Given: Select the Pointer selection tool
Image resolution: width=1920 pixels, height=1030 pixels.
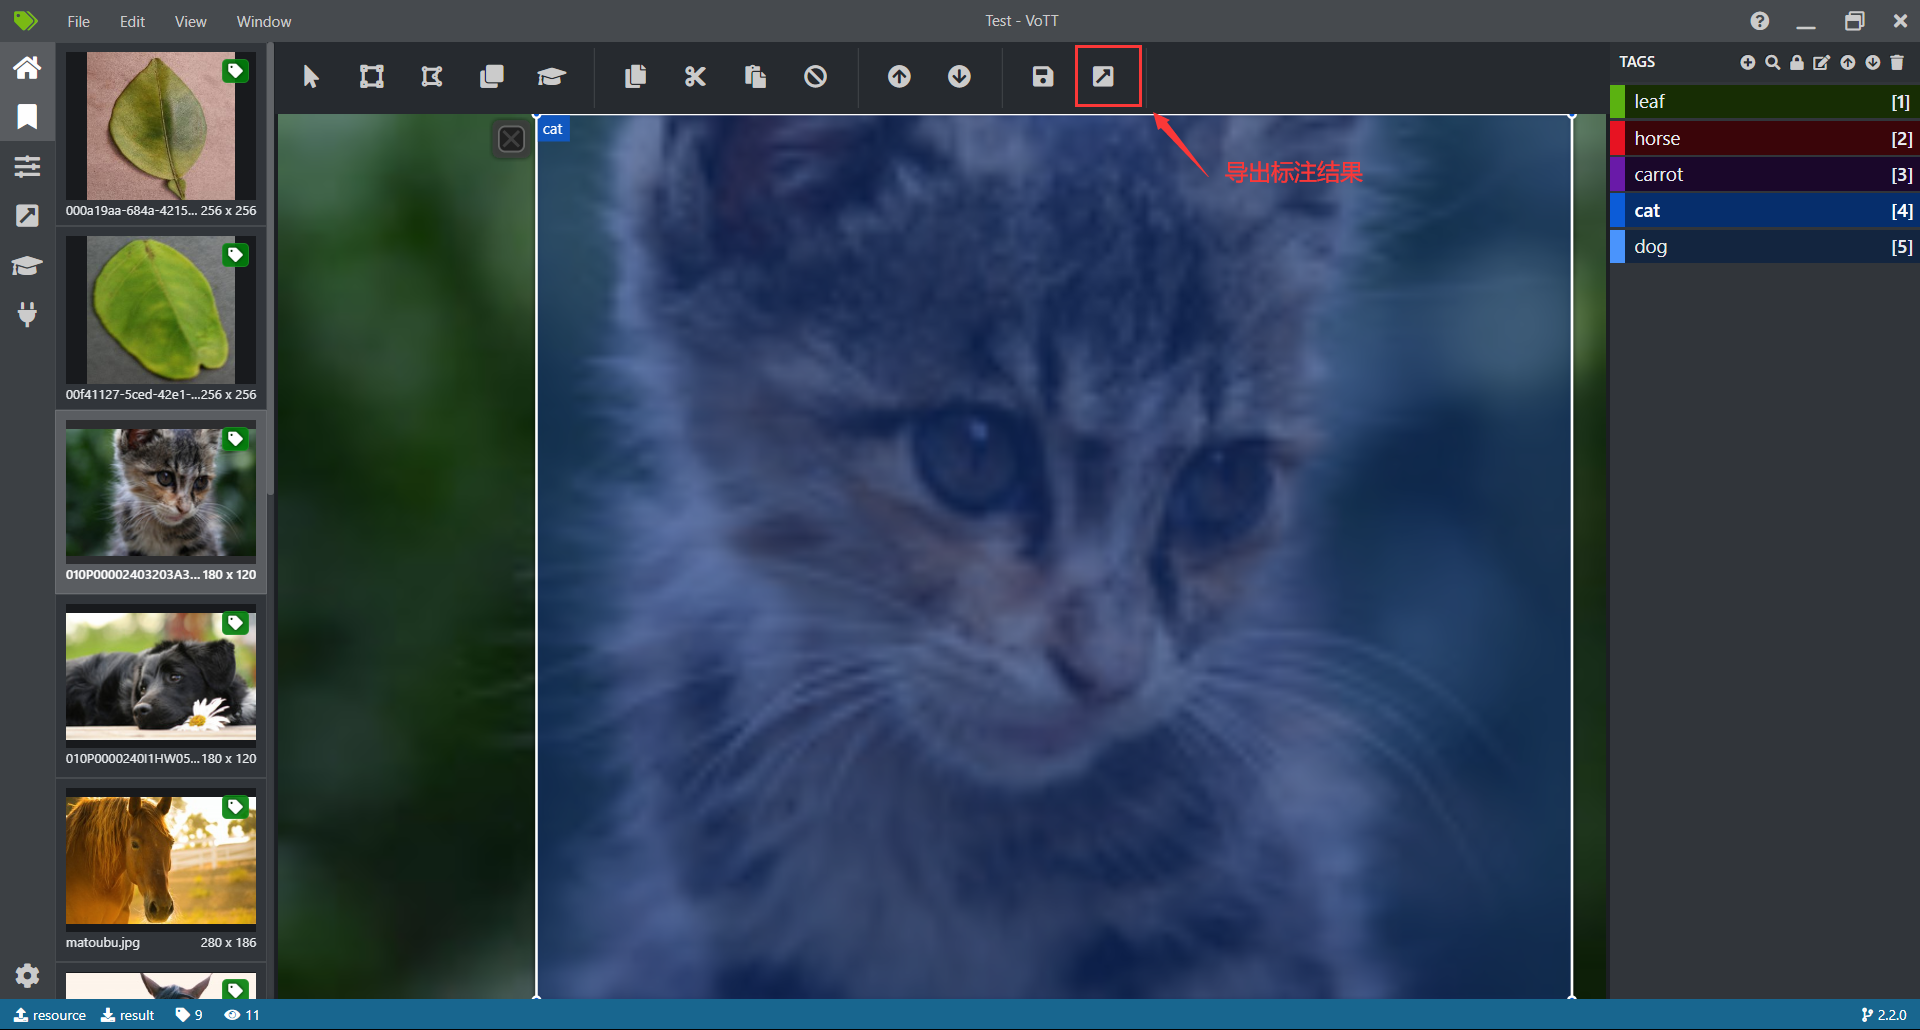Looking at the screenshot, I should pyautogui.click(x=311, y=76).
